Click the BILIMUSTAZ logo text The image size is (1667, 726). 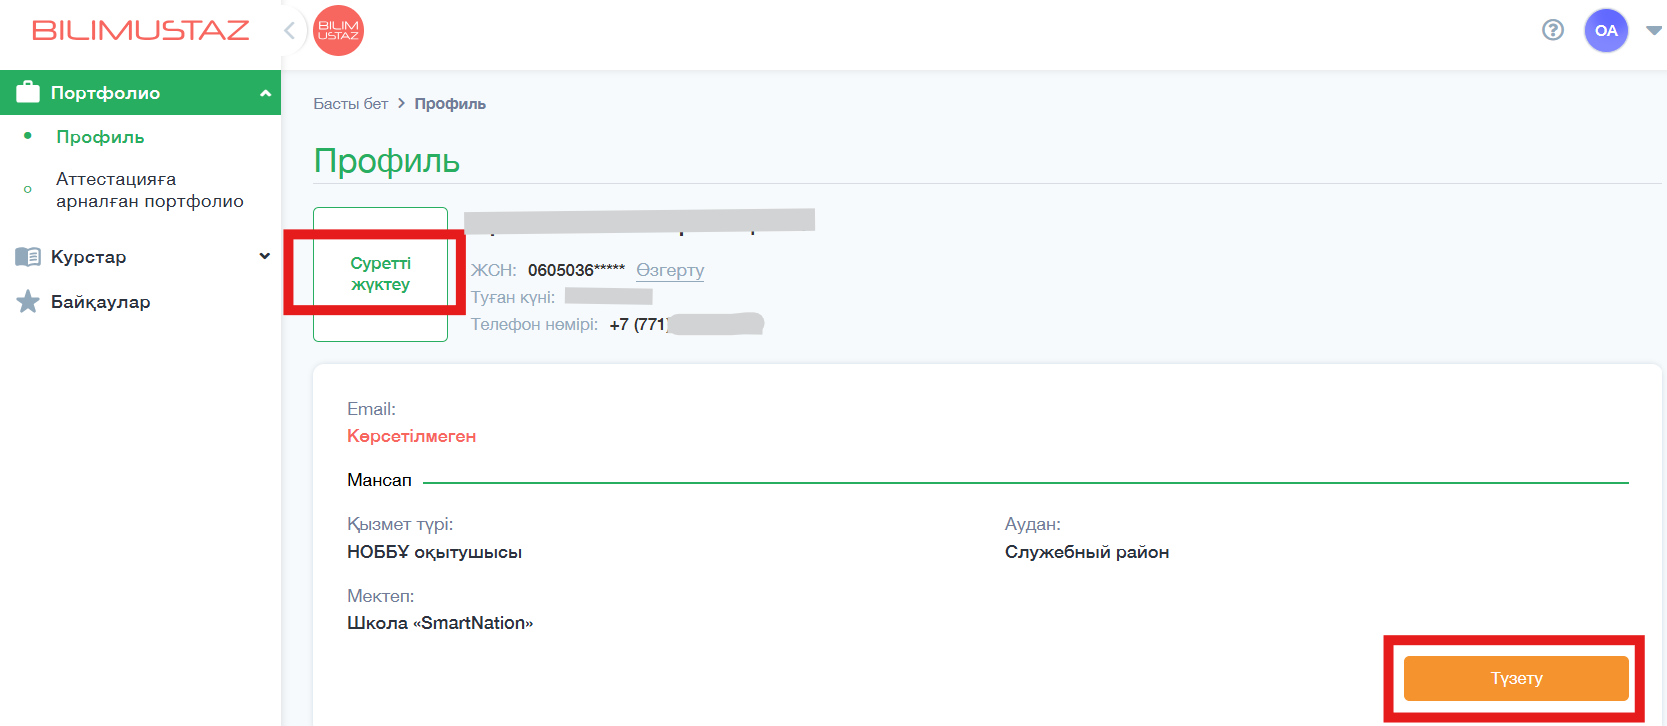click(140, 31)
